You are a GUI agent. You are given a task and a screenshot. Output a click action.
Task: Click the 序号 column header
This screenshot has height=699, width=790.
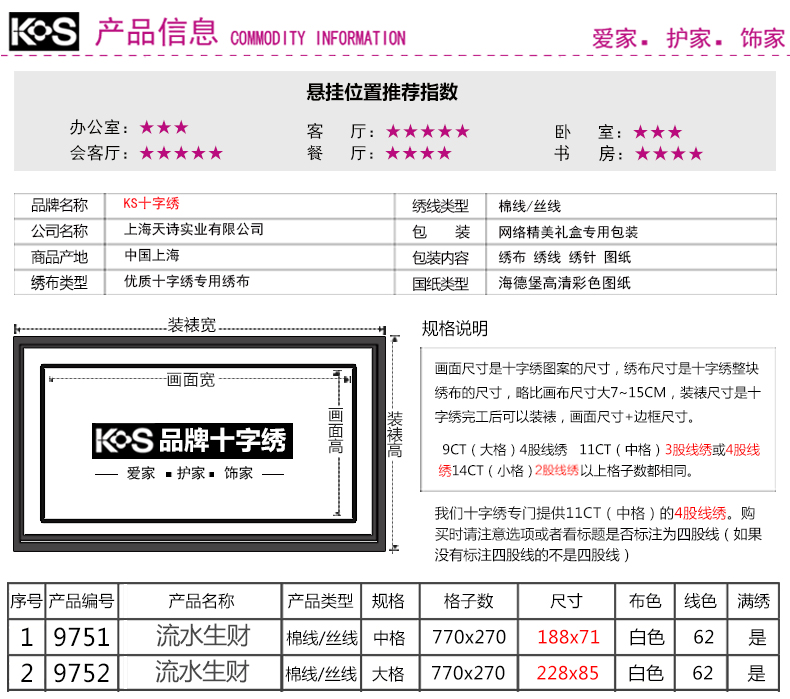pos(26,601)
